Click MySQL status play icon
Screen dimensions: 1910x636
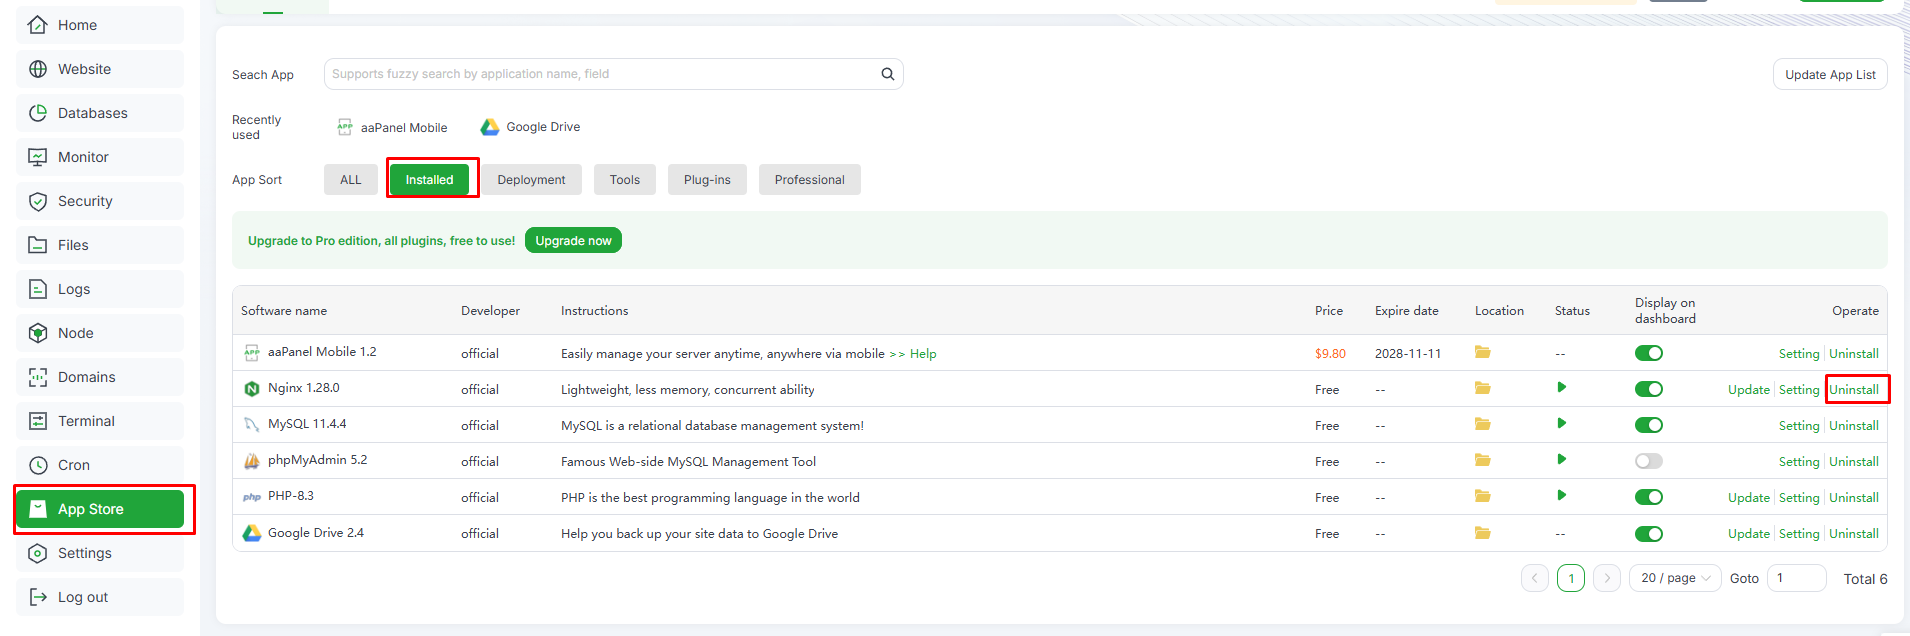(1561, 424)
